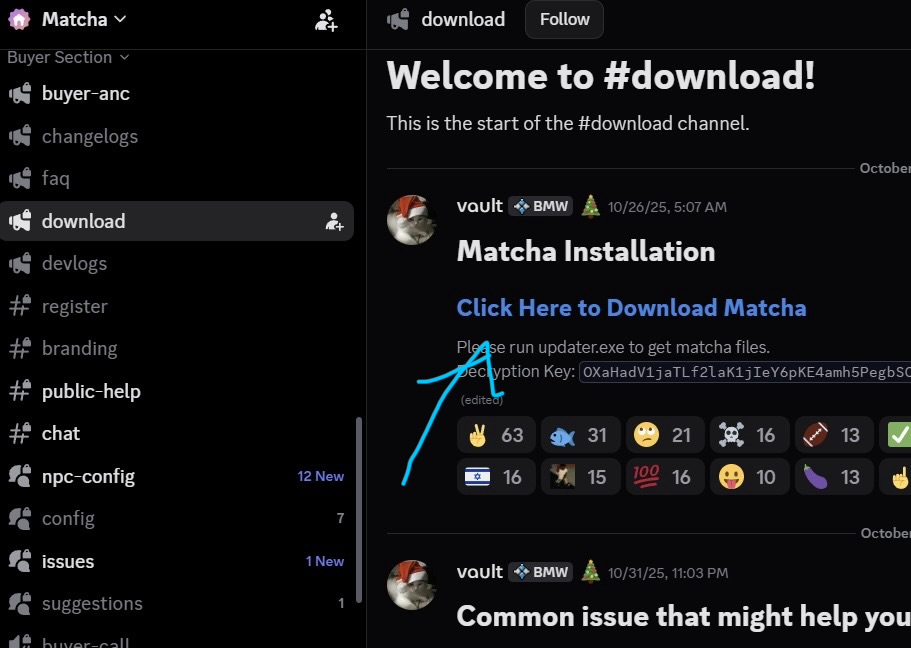Click the invite people icon beside Matcha
911x648 pixels.
[326, 20]
